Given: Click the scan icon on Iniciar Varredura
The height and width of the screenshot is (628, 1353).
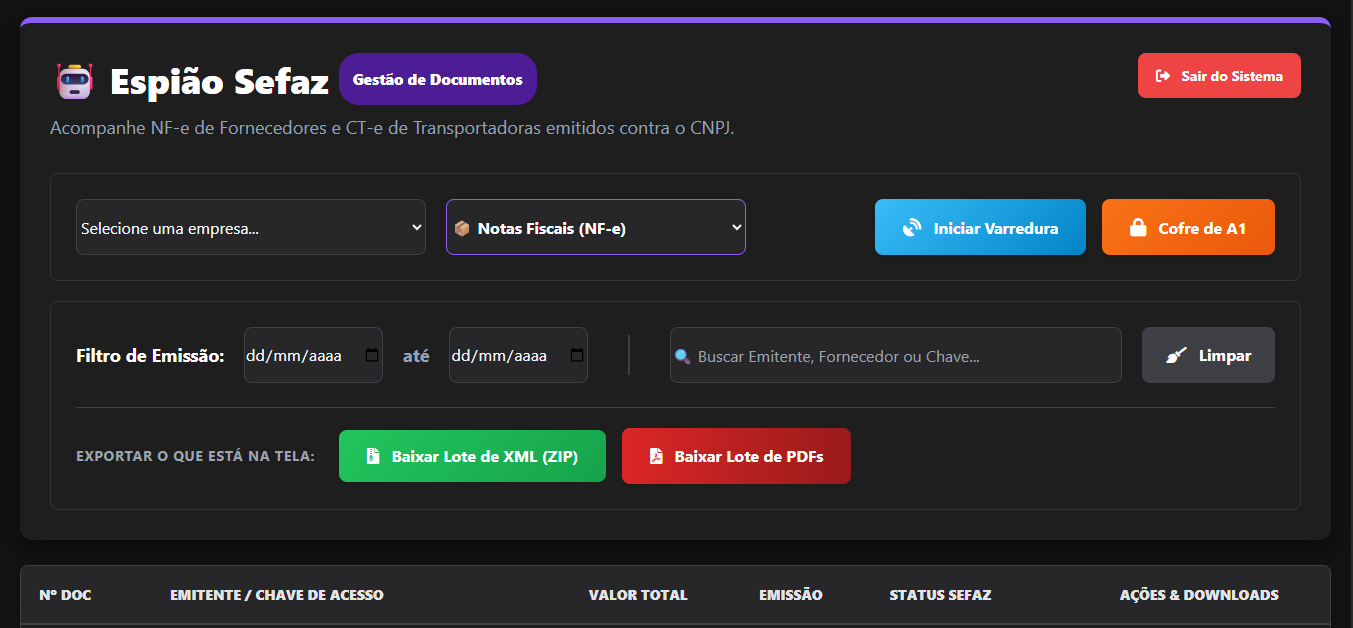Looking at the screenshot, I should coord(911,227).
